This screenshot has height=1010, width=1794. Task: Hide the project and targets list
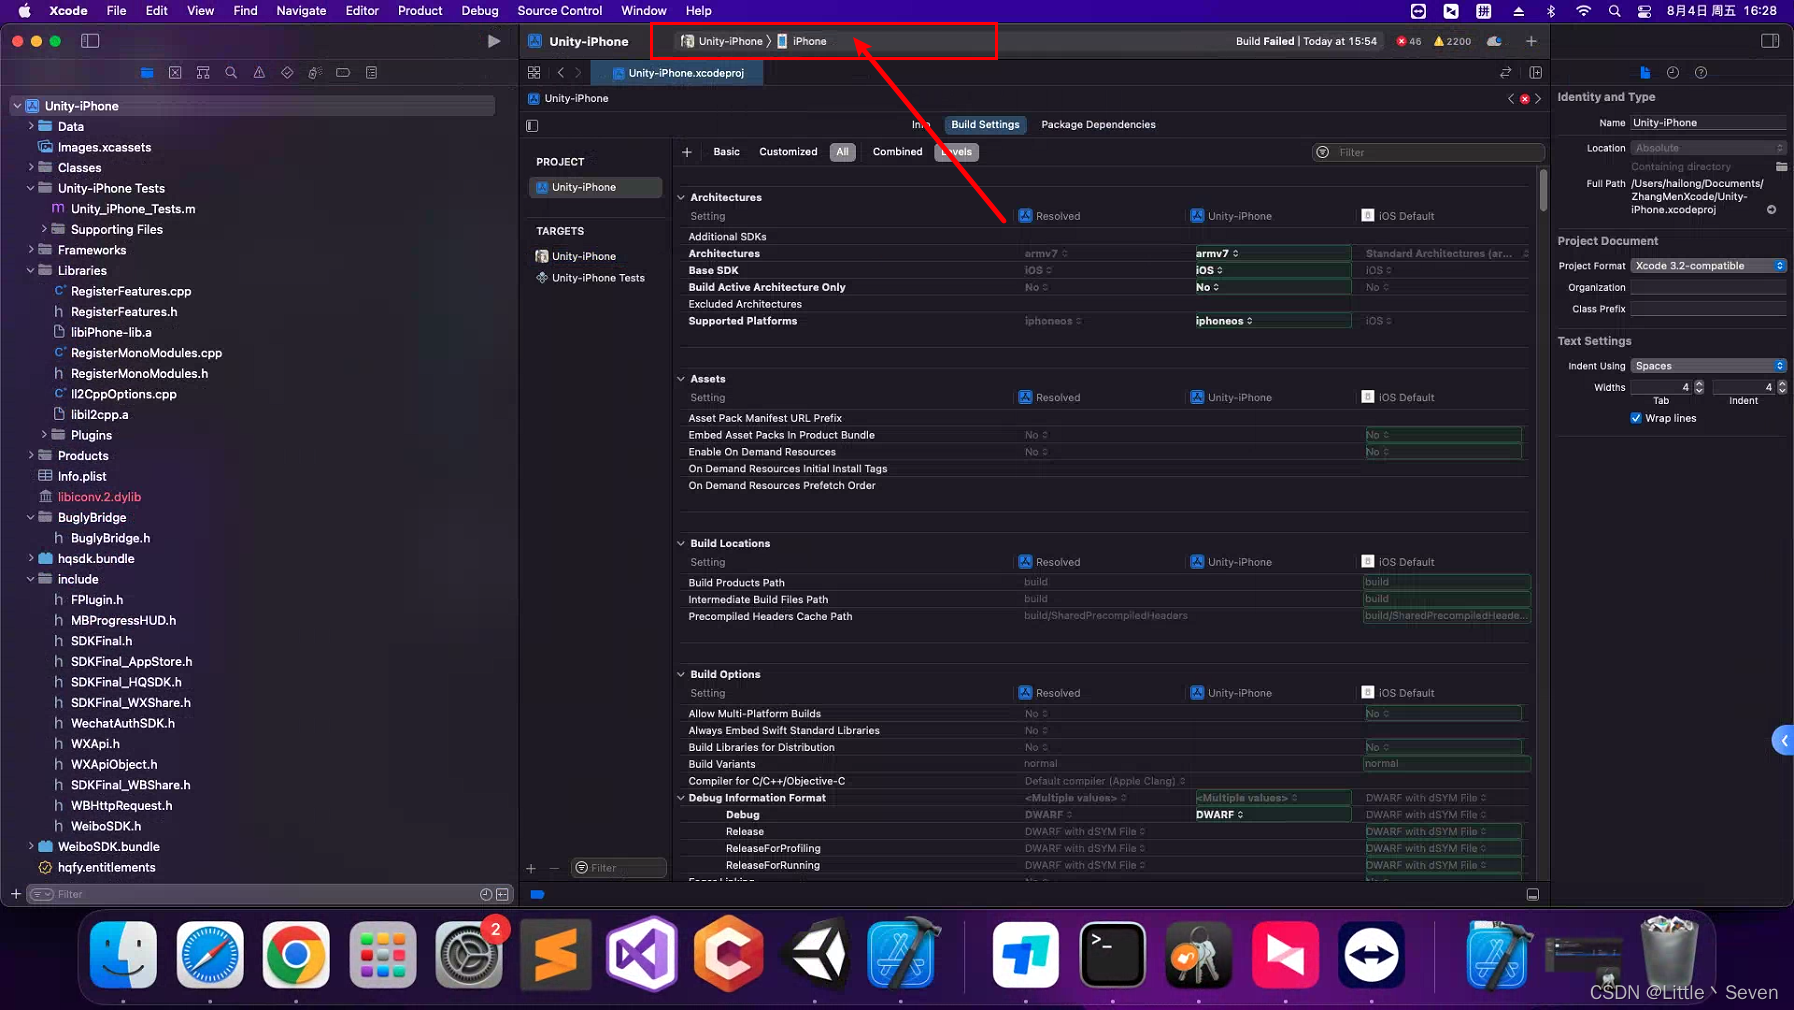532,126
